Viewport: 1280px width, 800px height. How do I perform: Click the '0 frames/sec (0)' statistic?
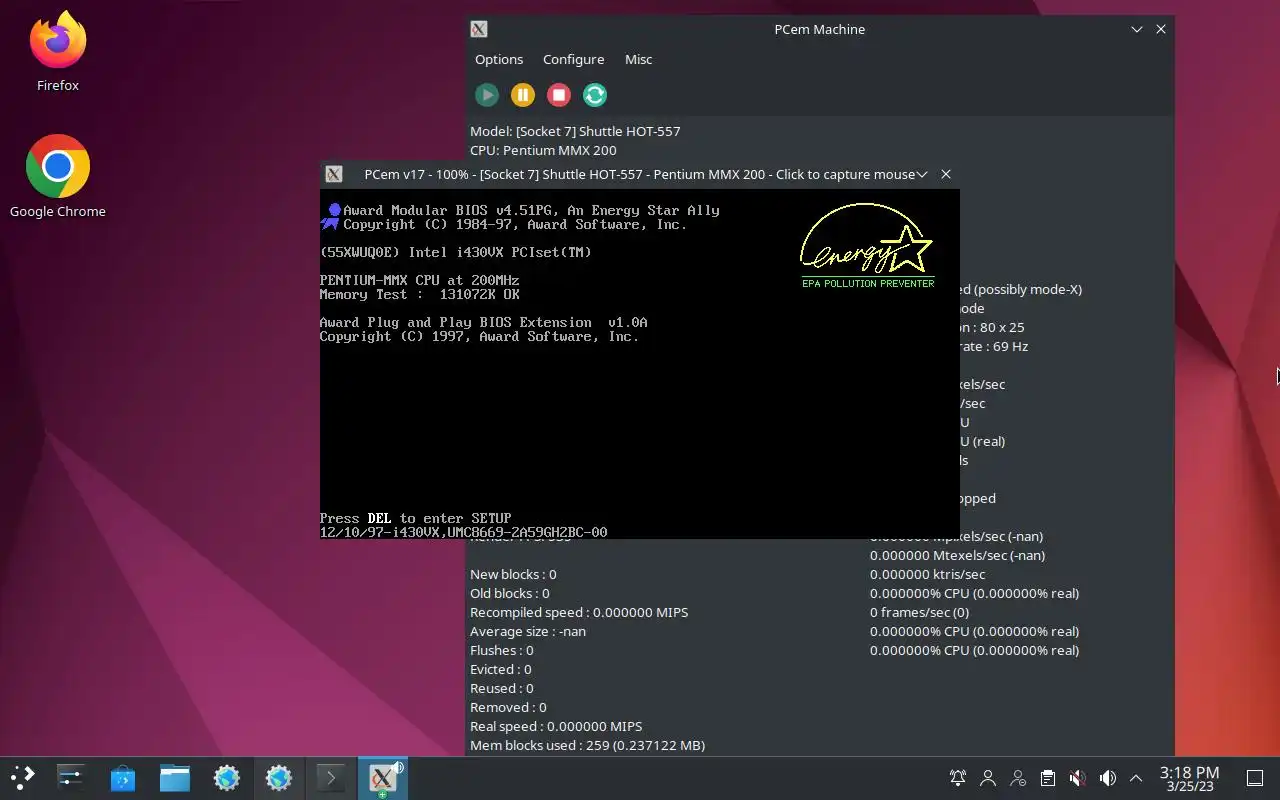point(919,612)
